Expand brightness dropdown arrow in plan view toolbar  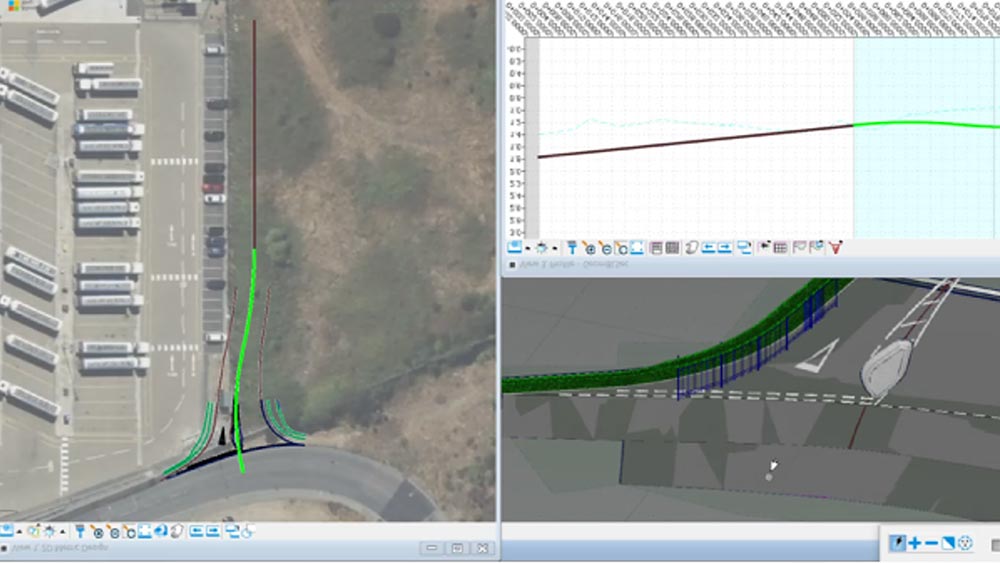[x=62, y=532]
